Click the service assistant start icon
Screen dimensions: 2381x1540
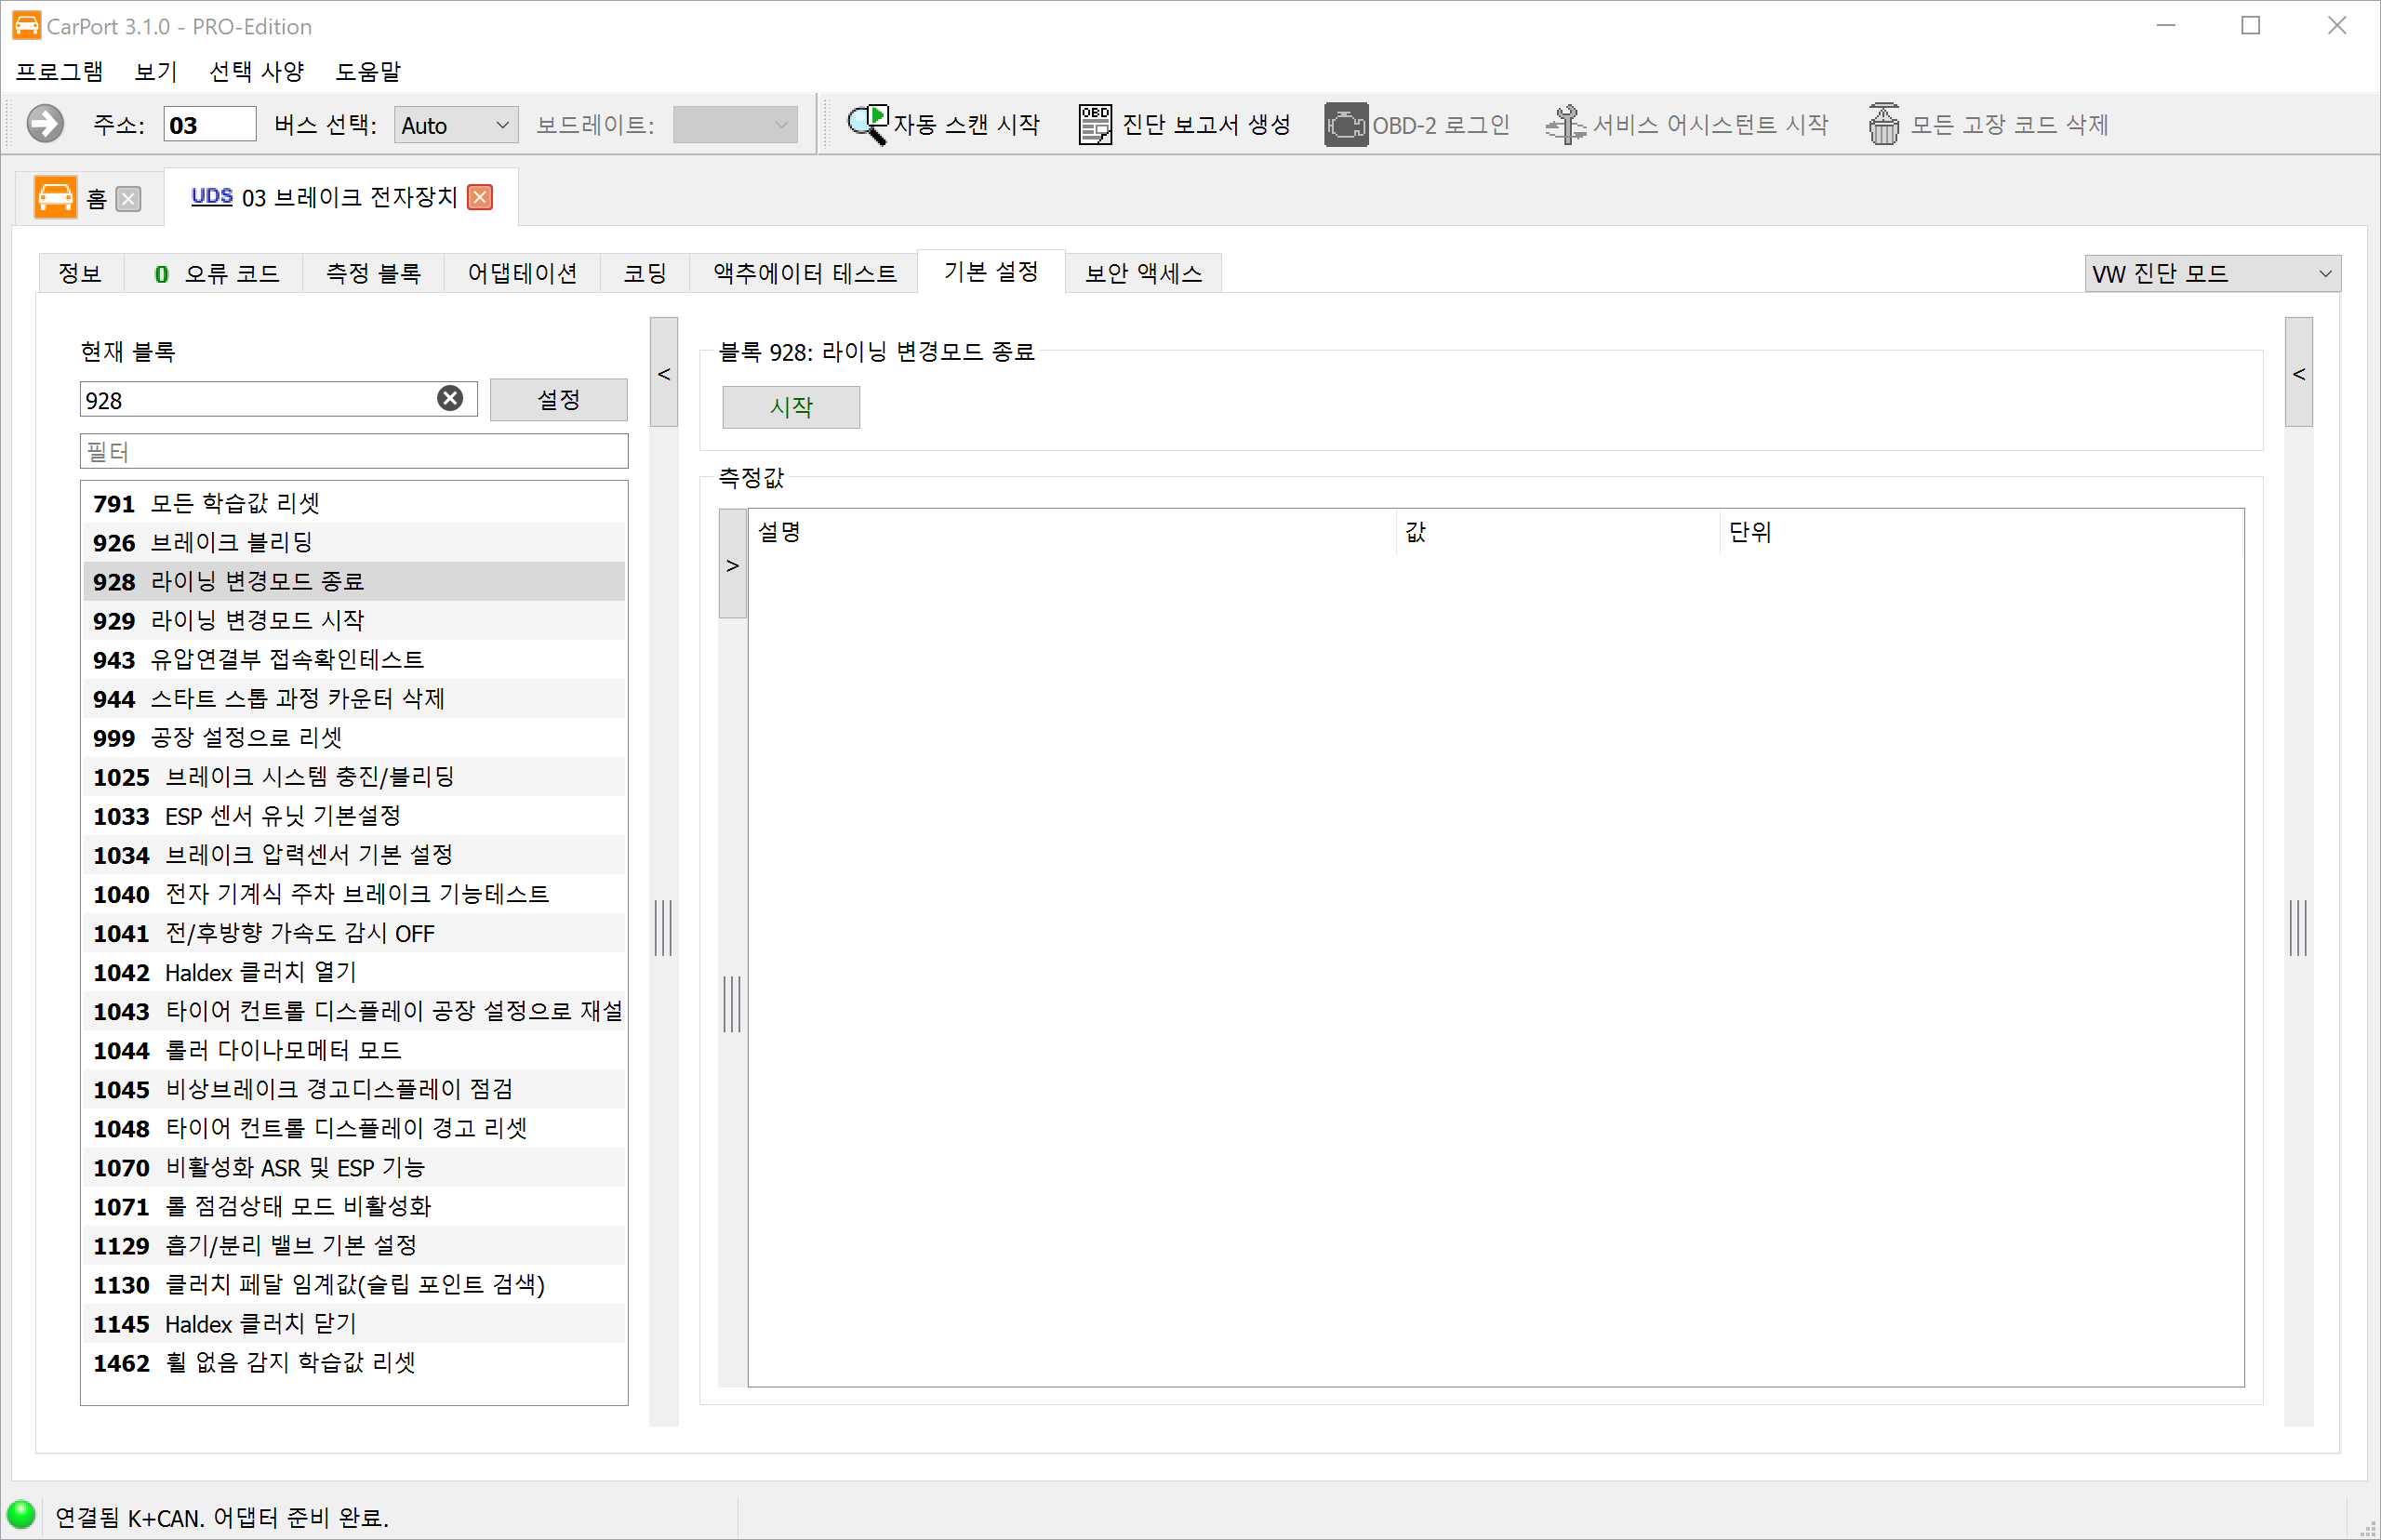(x=1565, y=124)
